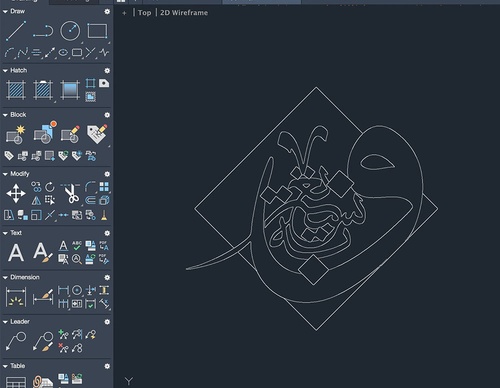Open the Leader section gear settings
Viewport: 500px width, 388px height.
[107, 322]
